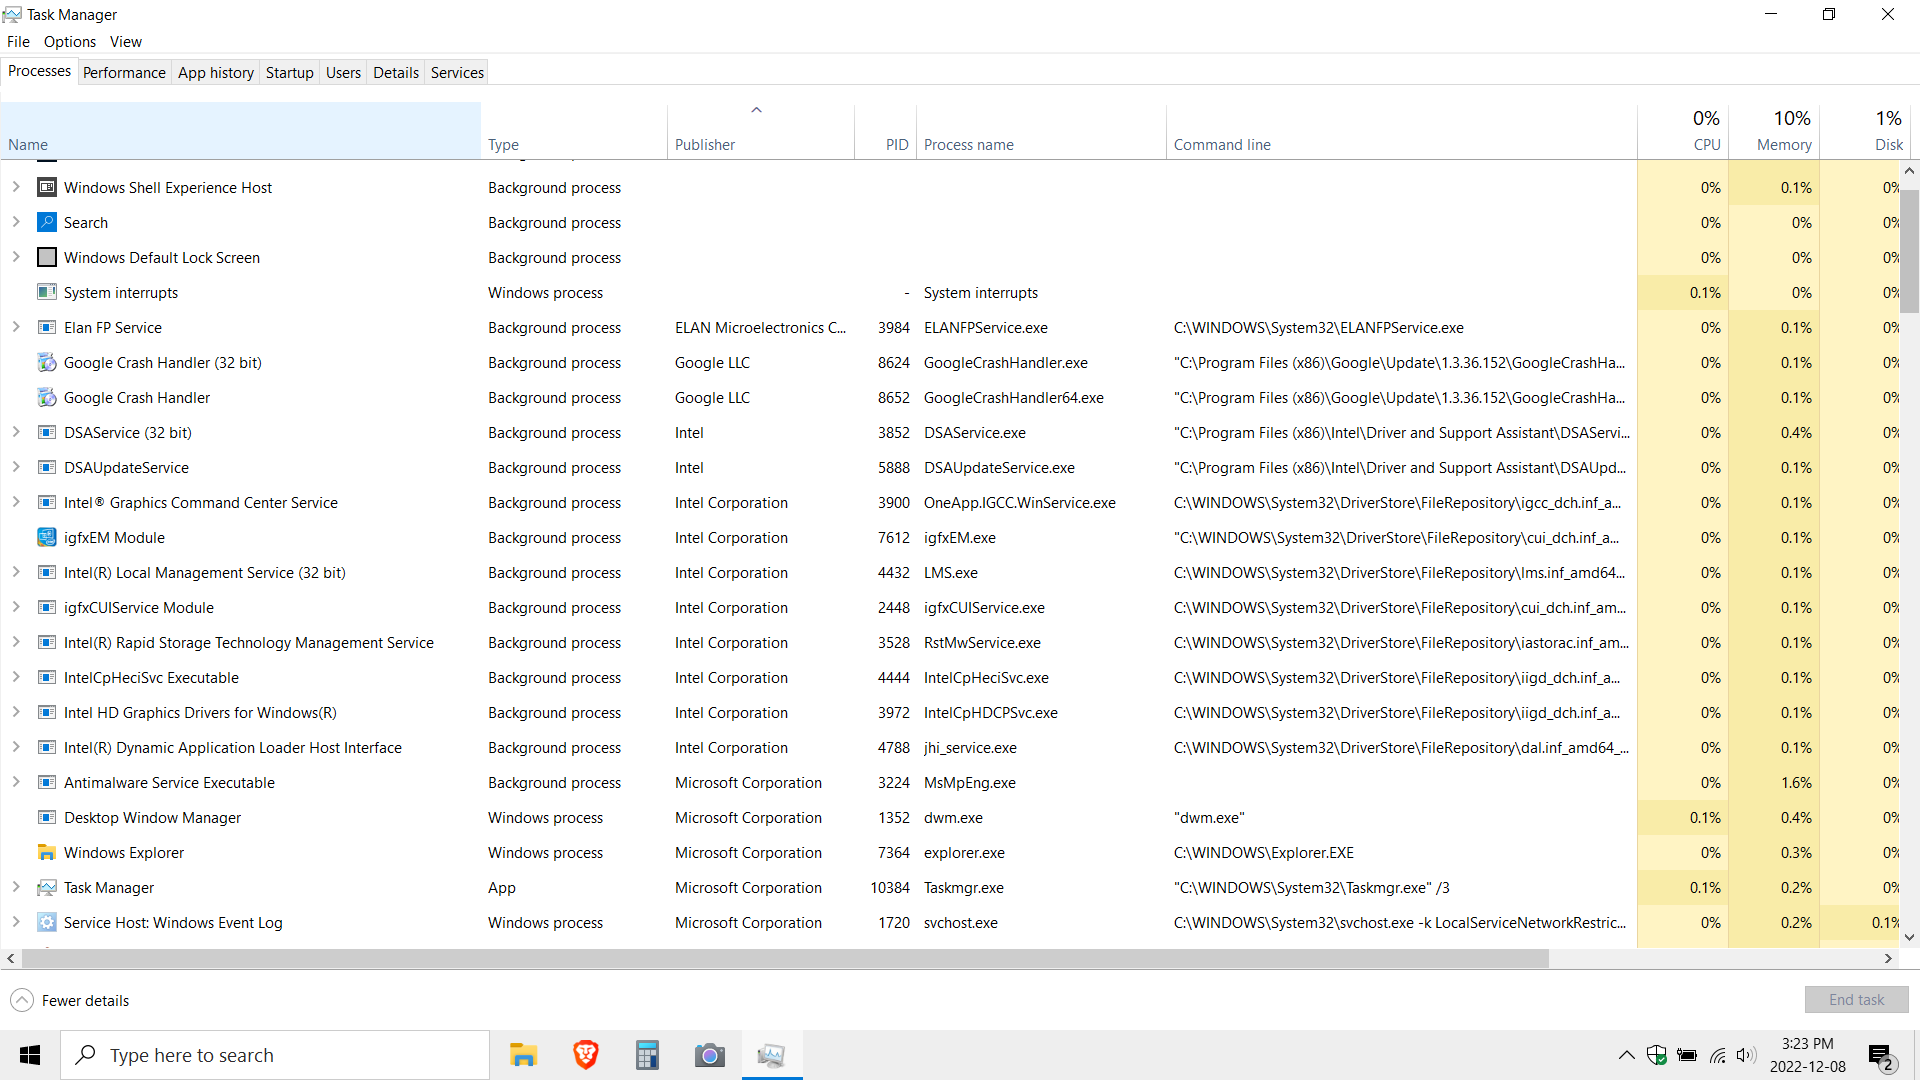This screenshot has height=1080, width=1920.
Task: Click the End task button
Action: pos(1856,1000)
